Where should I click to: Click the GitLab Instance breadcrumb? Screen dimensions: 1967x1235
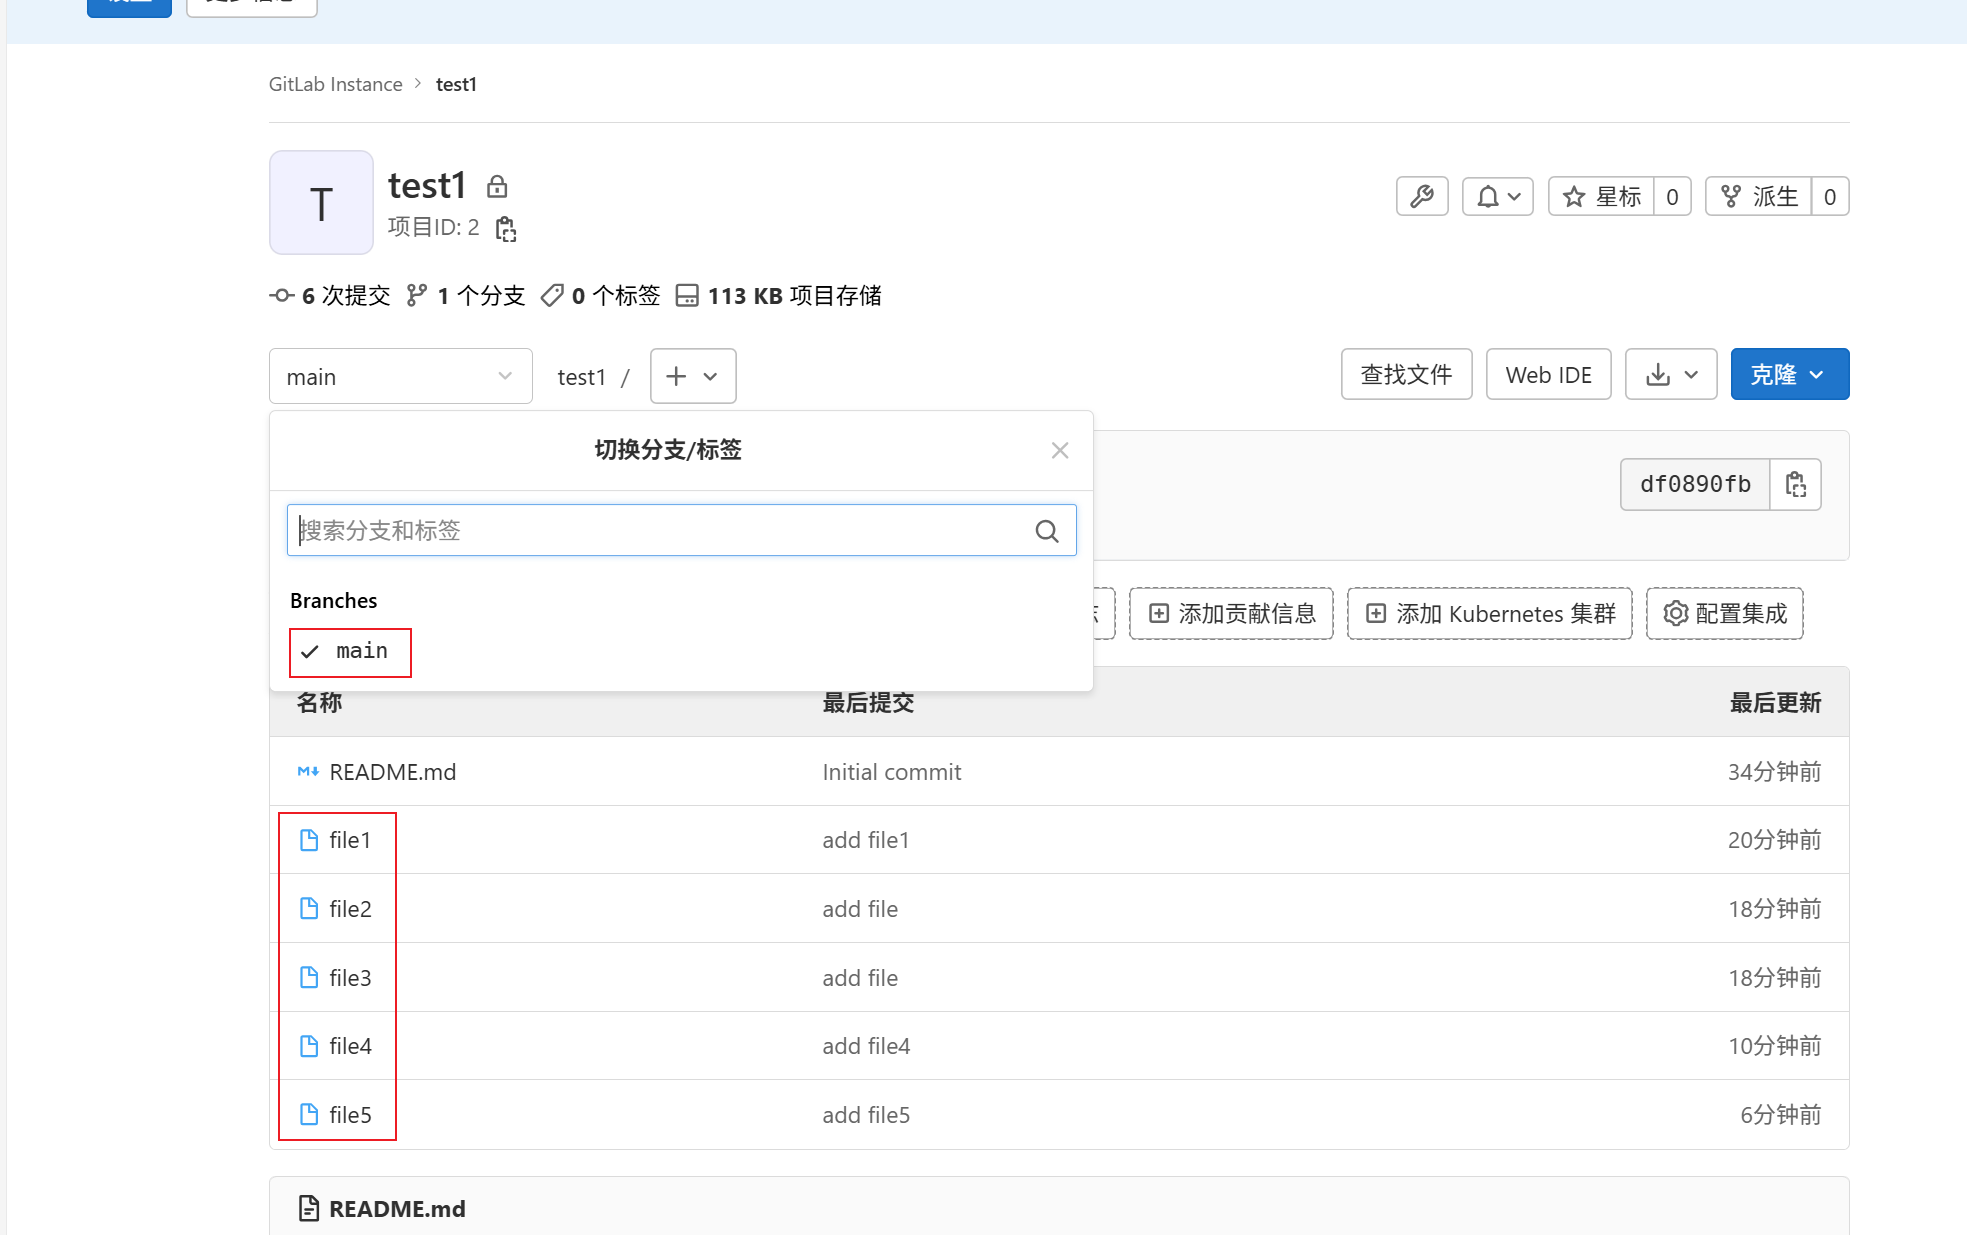[x=335, y=85]
